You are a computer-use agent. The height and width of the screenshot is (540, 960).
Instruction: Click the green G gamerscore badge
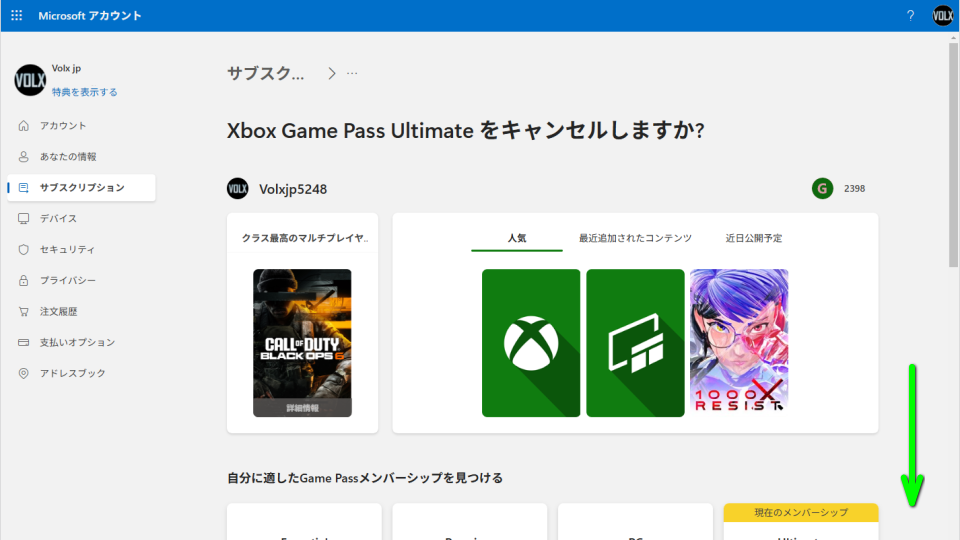coord(822,188)
